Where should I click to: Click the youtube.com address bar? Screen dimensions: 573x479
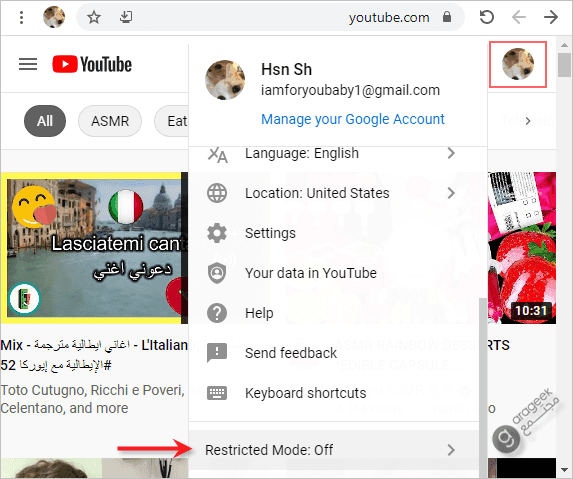[x=270, y=17]
